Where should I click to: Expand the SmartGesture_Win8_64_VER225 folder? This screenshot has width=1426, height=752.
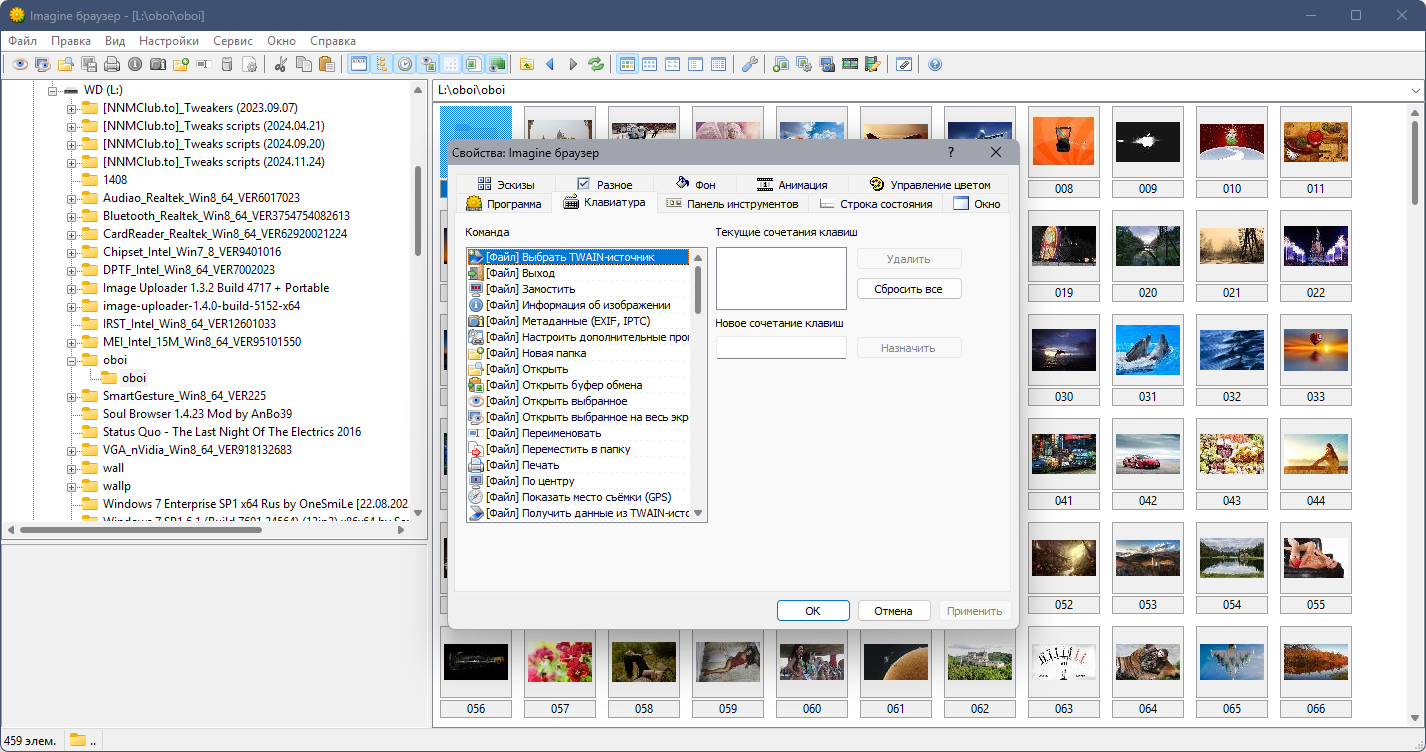coord(71,396)
